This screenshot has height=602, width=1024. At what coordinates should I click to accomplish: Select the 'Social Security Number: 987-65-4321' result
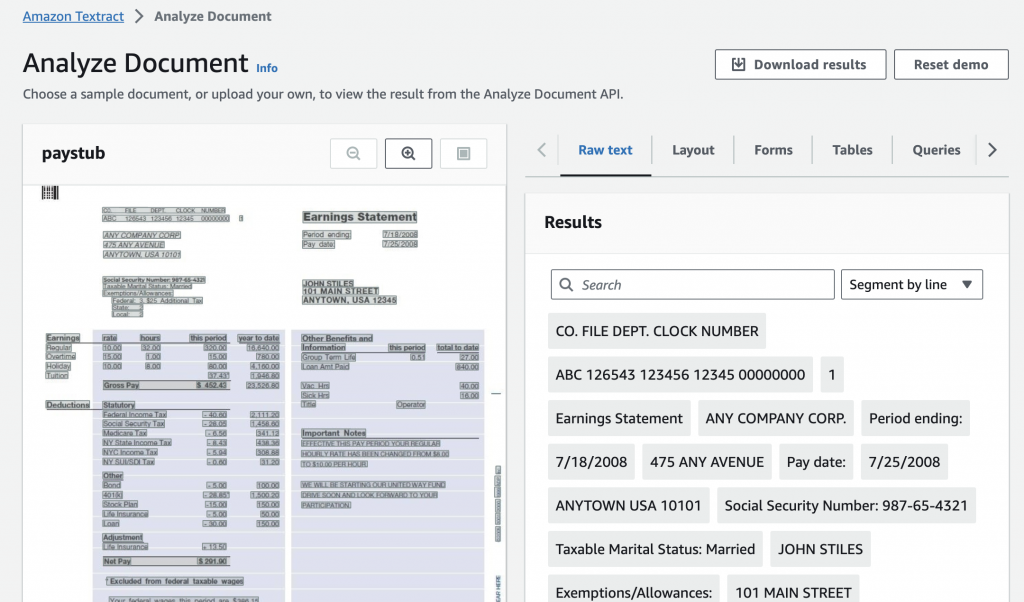tap(846, 506)
